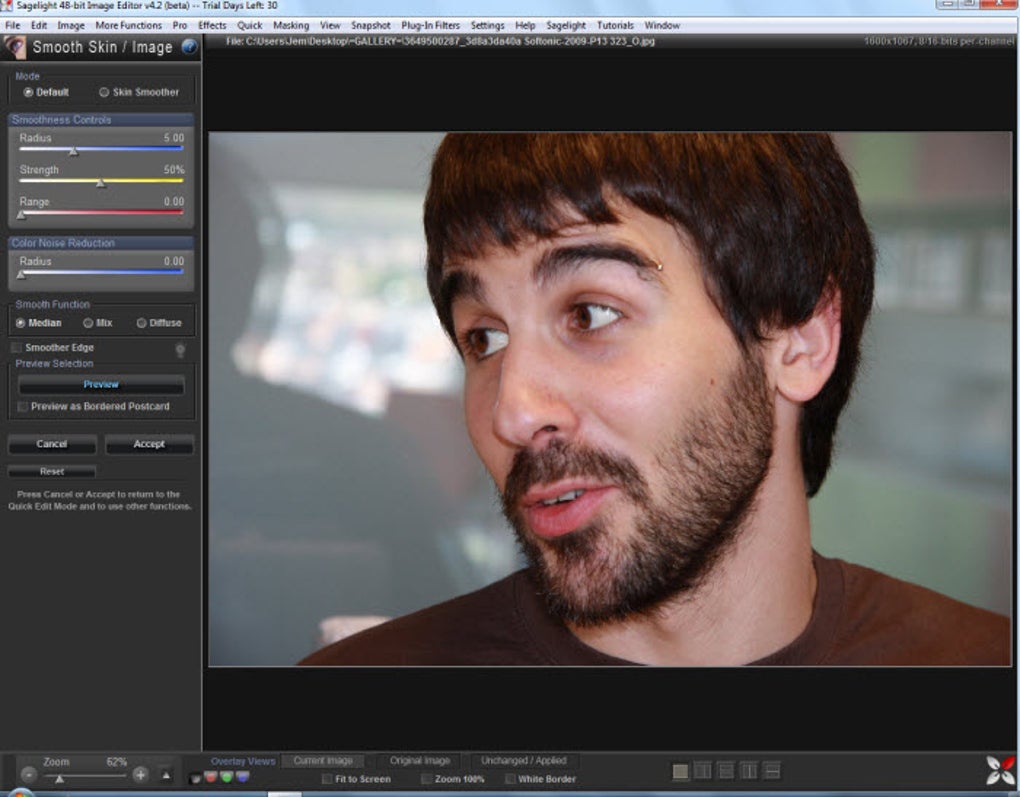Select the Default mode radio button
The image size is (1020, 797).
[x=28, y=92]
